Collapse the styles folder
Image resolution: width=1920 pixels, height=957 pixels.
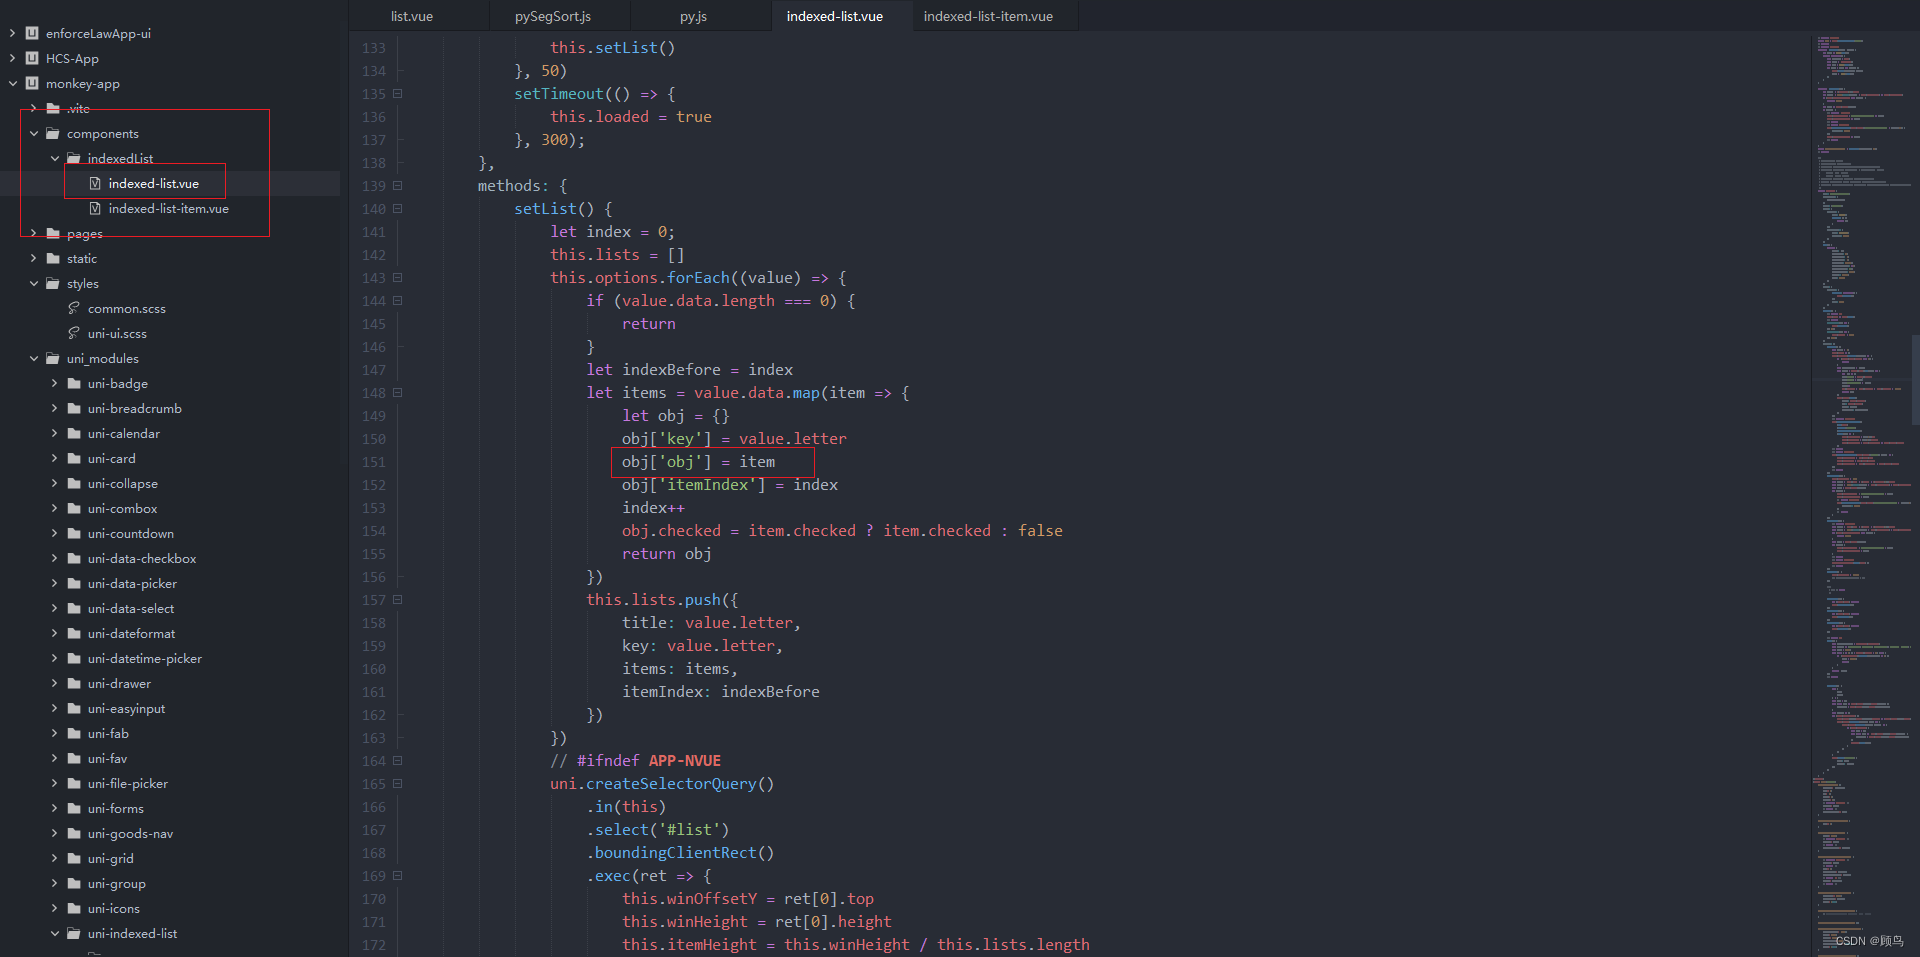coord(34,283)
